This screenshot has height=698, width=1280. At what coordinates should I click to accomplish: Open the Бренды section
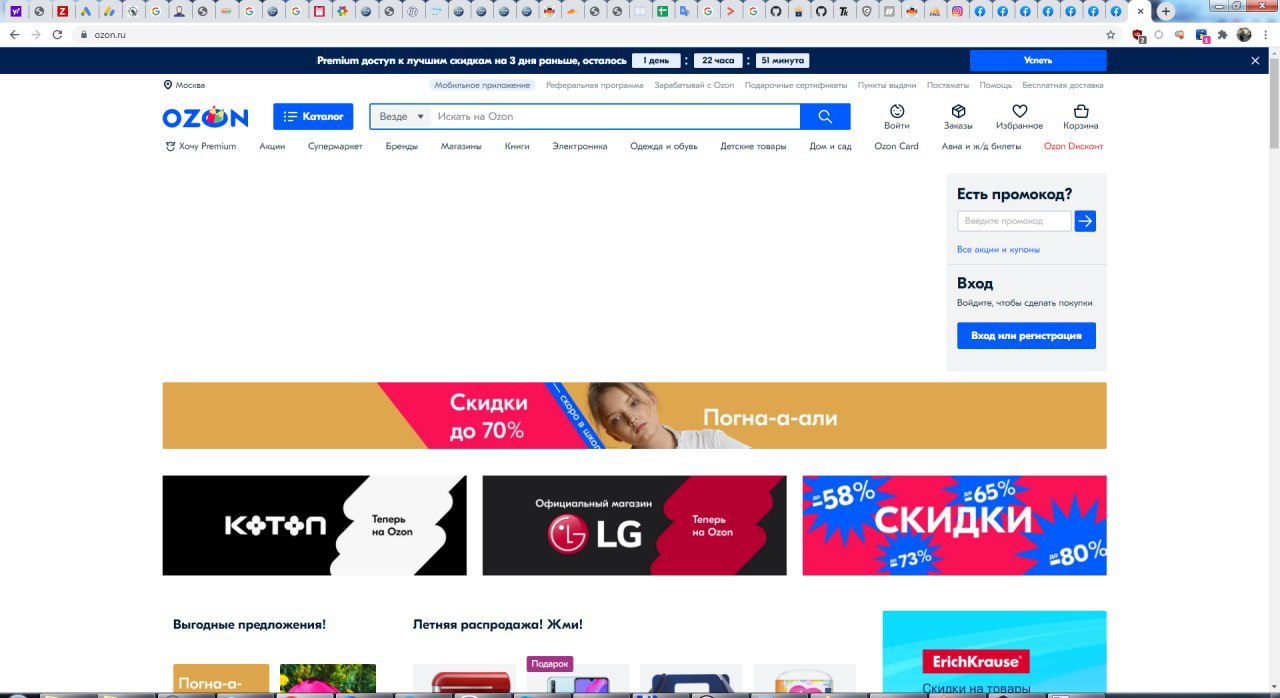402,146
